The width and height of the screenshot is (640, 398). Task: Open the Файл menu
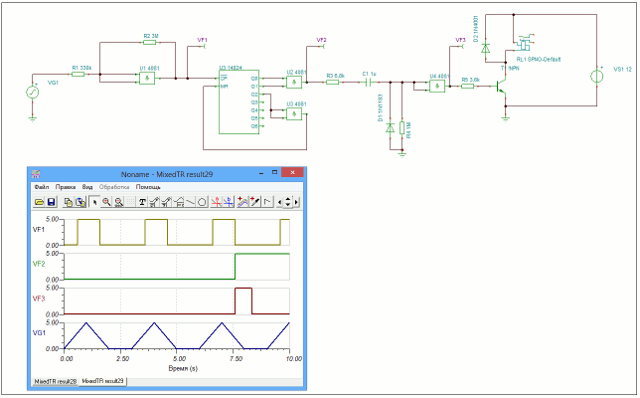click(42, 187)
